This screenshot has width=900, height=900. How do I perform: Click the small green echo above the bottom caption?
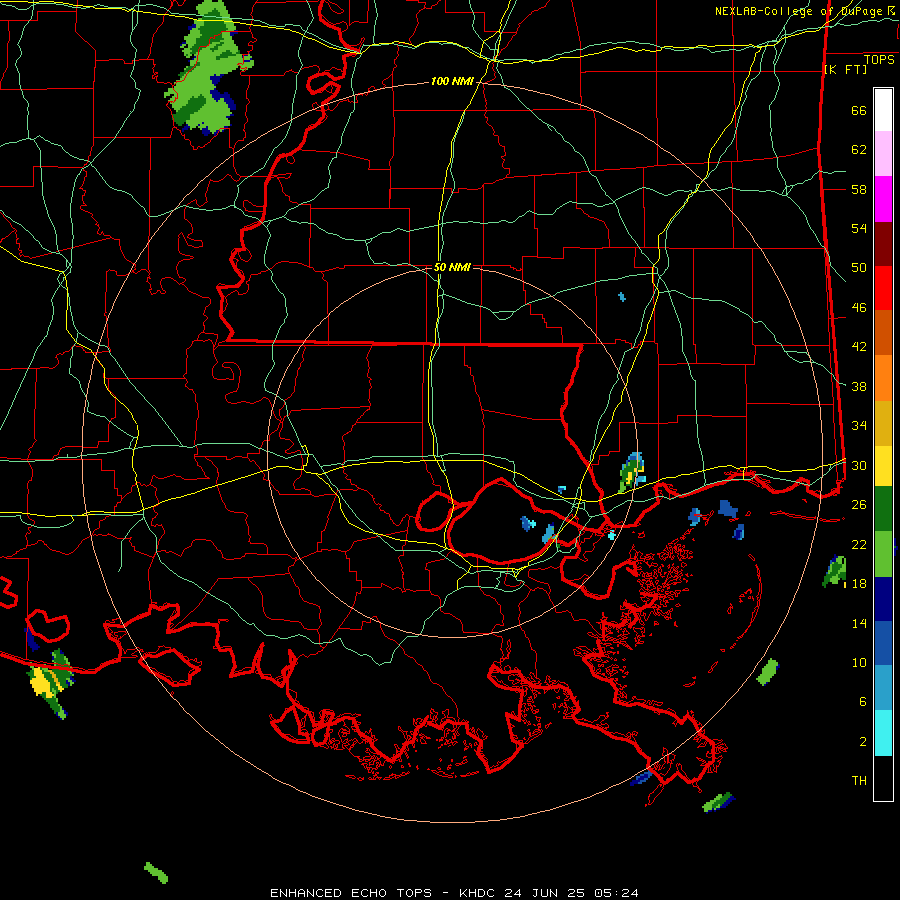(x=156, y=872)
